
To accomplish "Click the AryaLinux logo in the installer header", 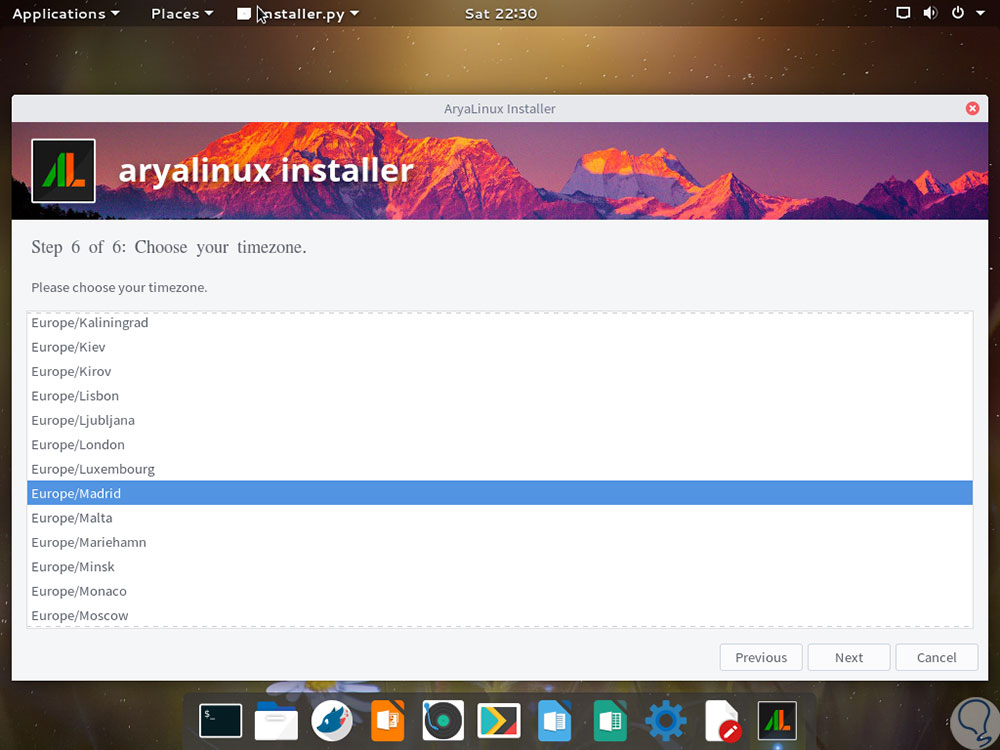I will pos(63,170).
